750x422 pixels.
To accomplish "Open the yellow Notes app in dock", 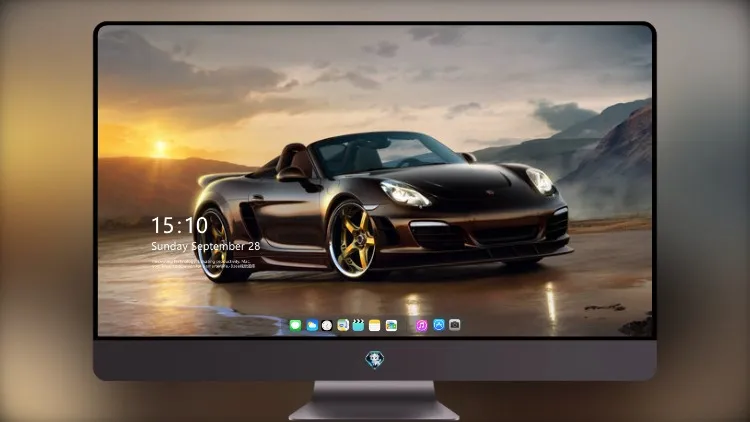I will pyautogui.click(x=375, y=325).
